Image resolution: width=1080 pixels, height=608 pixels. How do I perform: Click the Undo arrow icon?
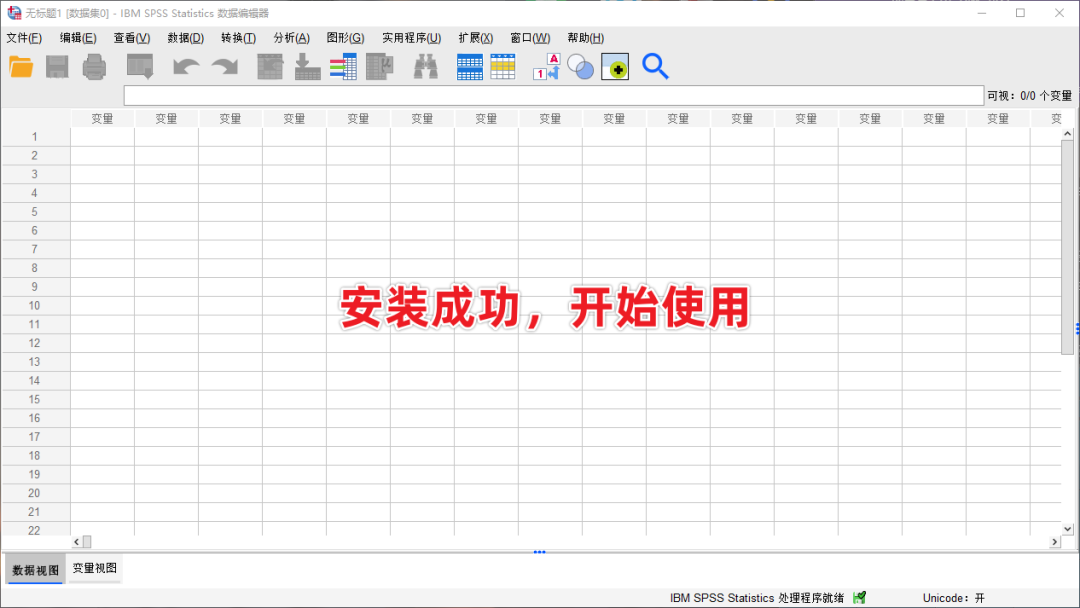point(186,67)
